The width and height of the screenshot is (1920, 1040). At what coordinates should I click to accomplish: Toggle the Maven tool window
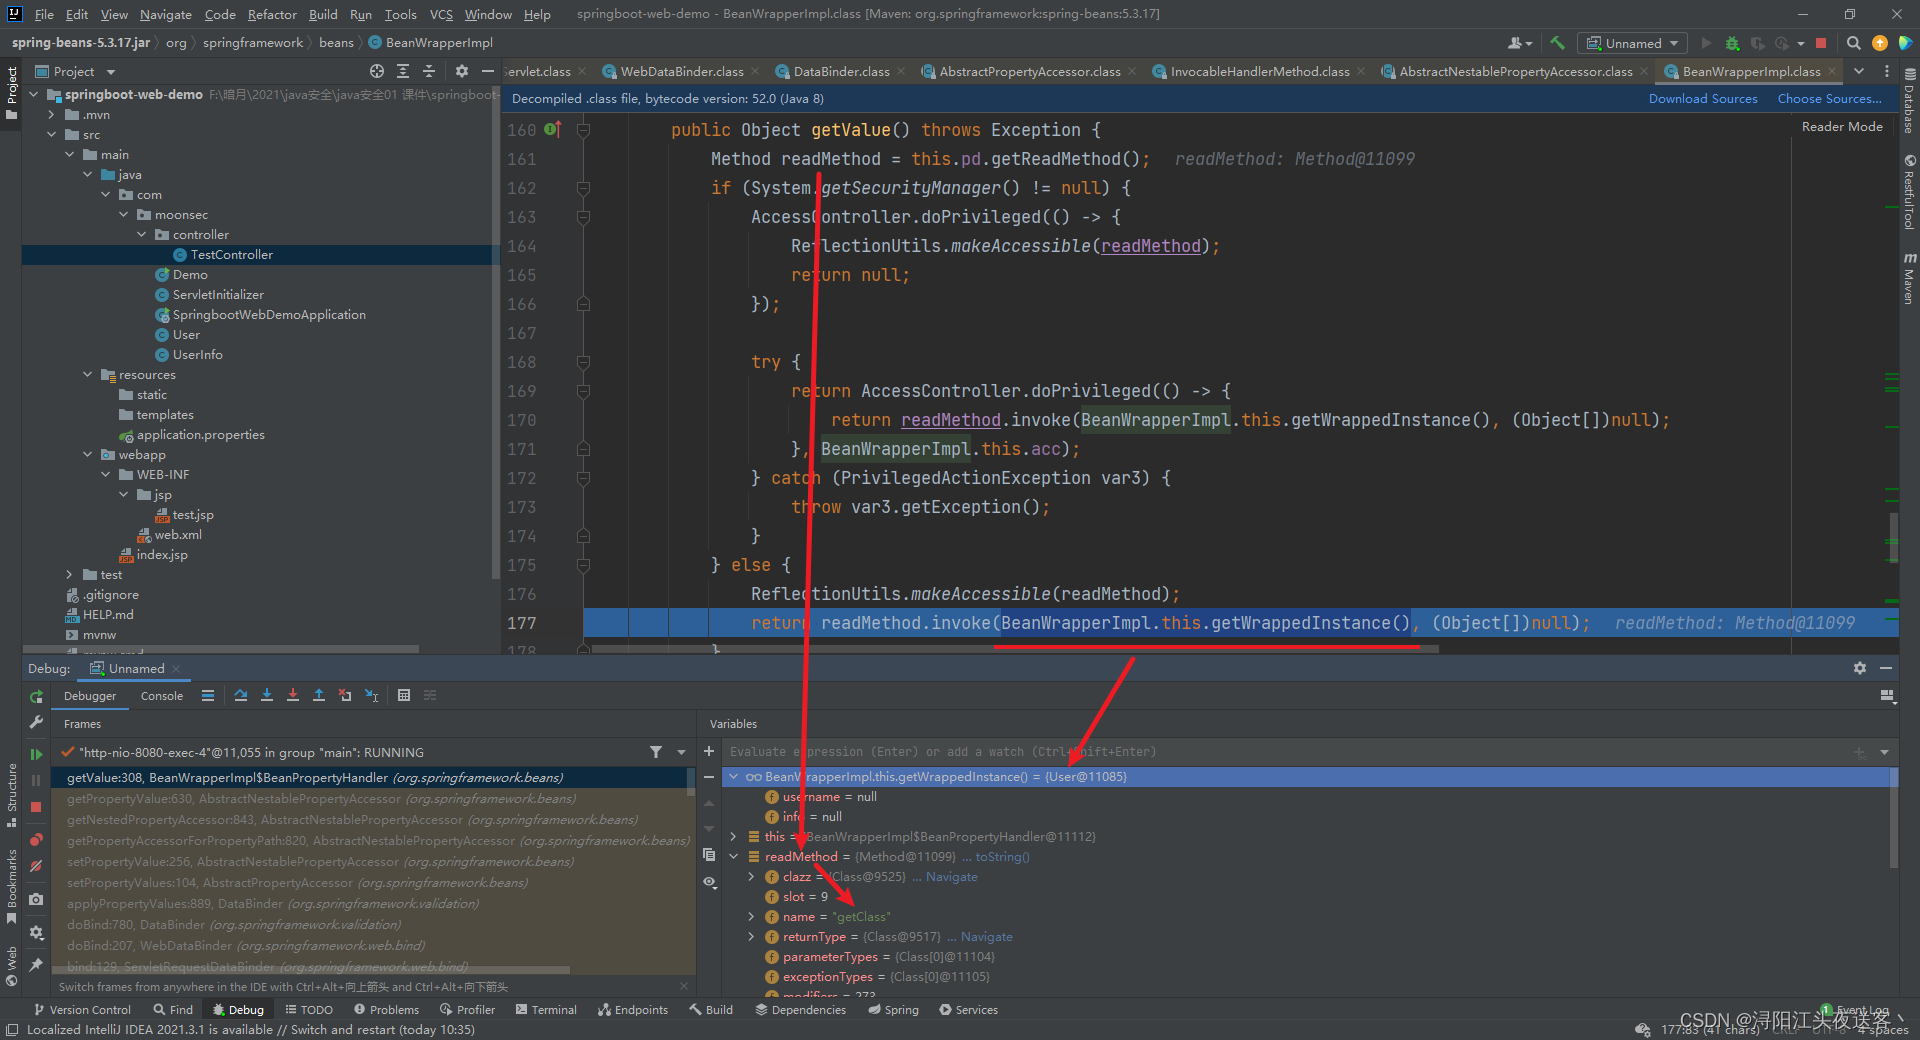pyautogui.click(x=1909, y=279)
